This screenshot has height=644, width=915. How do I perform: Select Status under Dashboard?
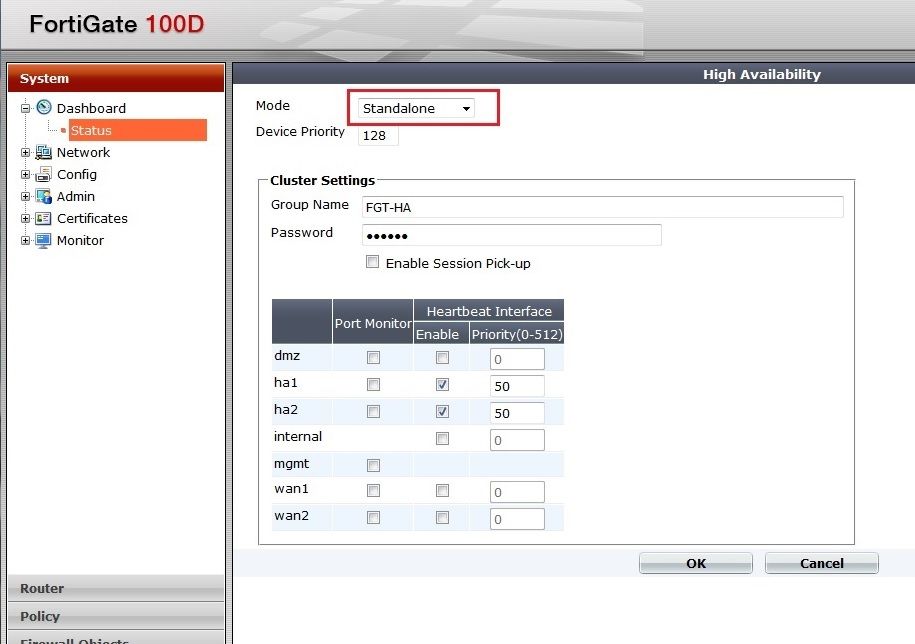tap(138, 130)
